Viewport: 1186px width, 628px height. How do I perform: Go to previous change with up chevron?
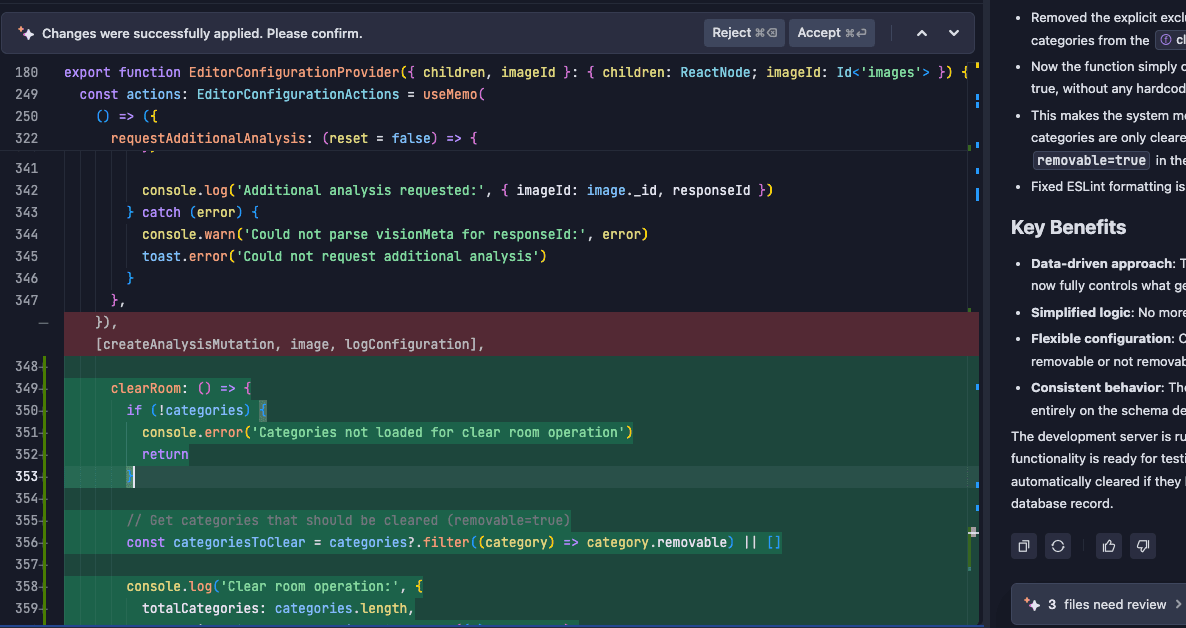[x=922, y=33]
